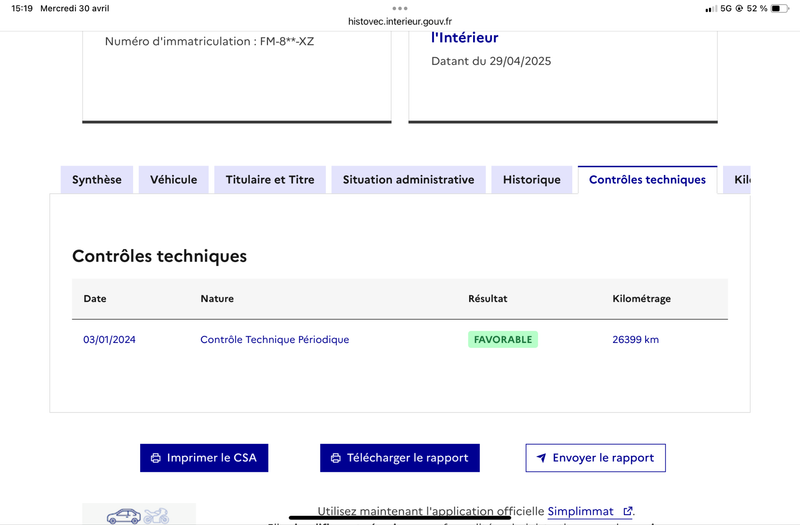Tap the 5G network indicator
The width and height of the screenshot is (800, 525).
[726, 8]
